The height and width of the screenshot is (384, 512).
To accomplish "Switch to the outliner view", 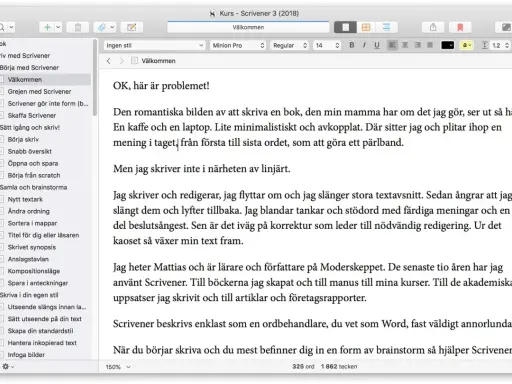I will click(x=386, y=27).
